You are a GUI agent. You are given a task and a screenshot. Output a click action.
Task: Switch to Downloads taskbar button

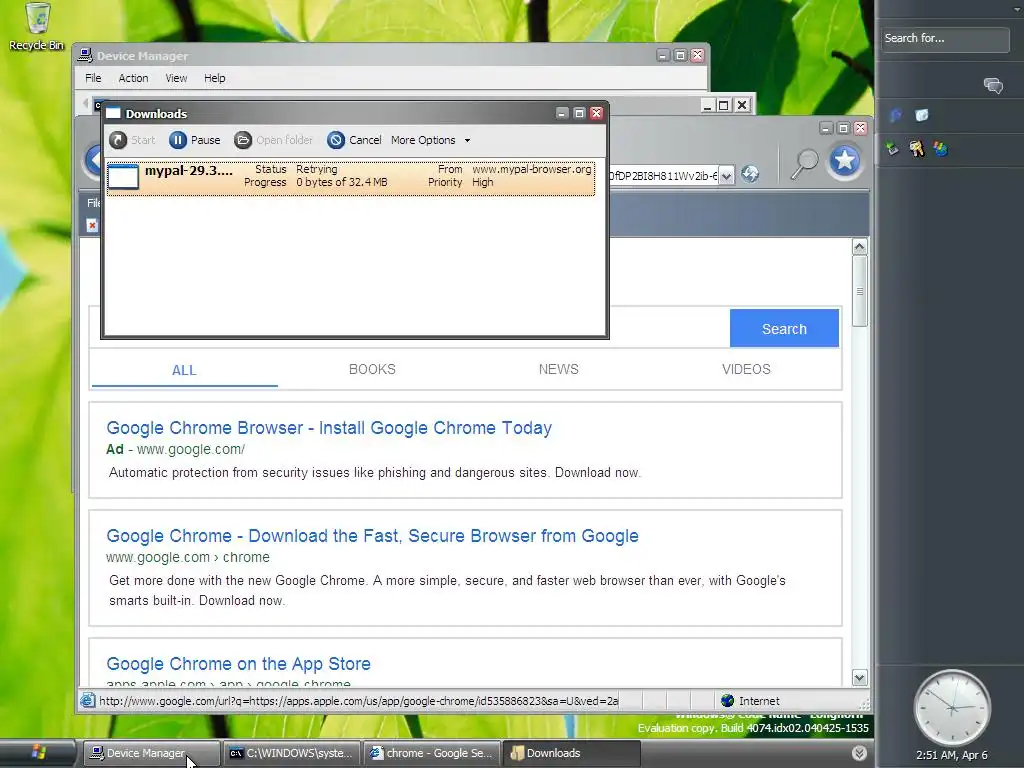pyautogui.click(x=571, y=753)
